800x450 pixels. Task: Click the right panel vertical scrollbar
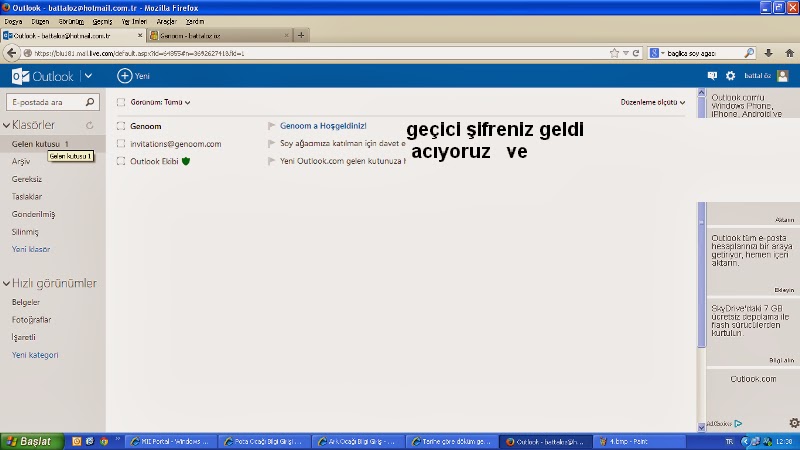click(702, 260)
